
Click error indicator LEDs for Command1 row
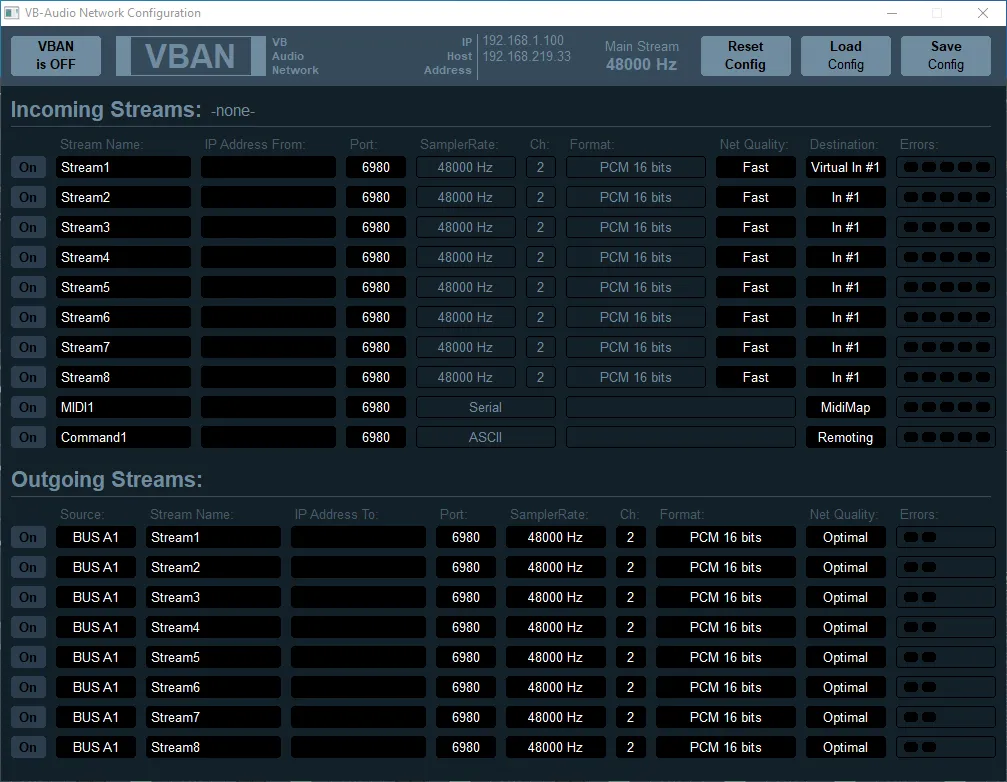coord(946,437)
